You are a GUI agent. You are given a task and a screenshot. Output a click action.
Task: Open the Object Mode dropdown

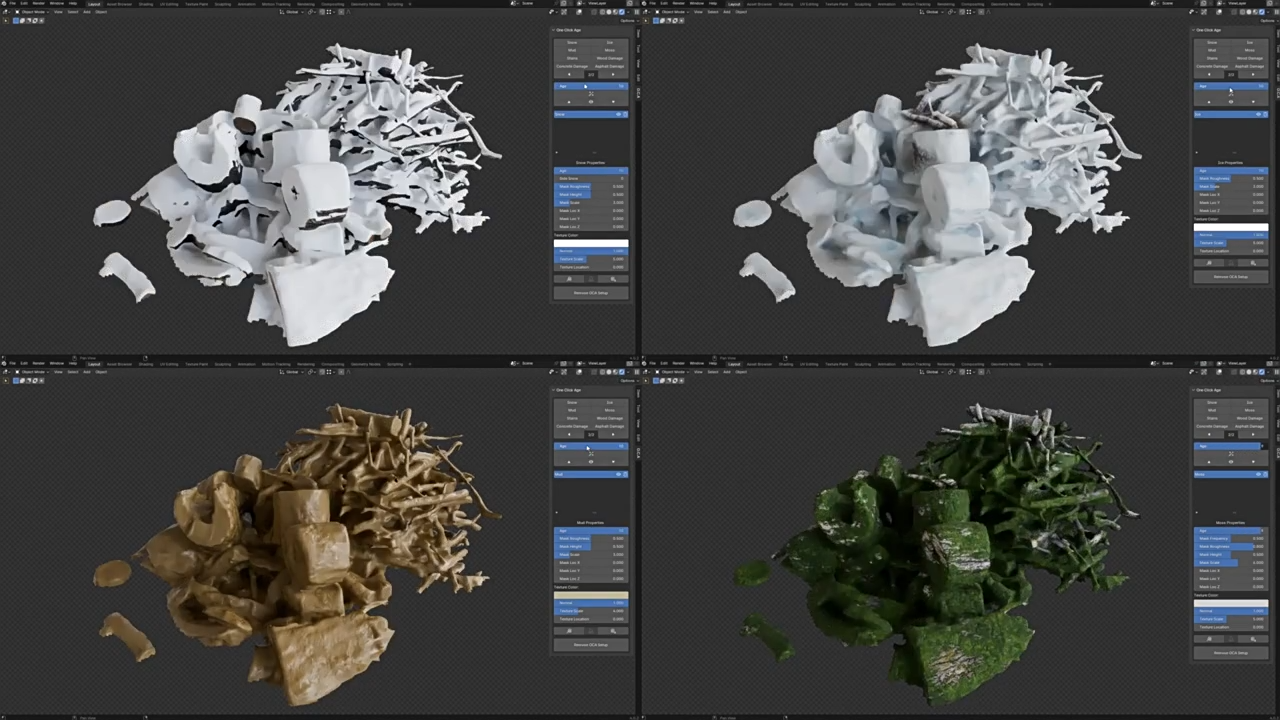(x=33, y=12)
